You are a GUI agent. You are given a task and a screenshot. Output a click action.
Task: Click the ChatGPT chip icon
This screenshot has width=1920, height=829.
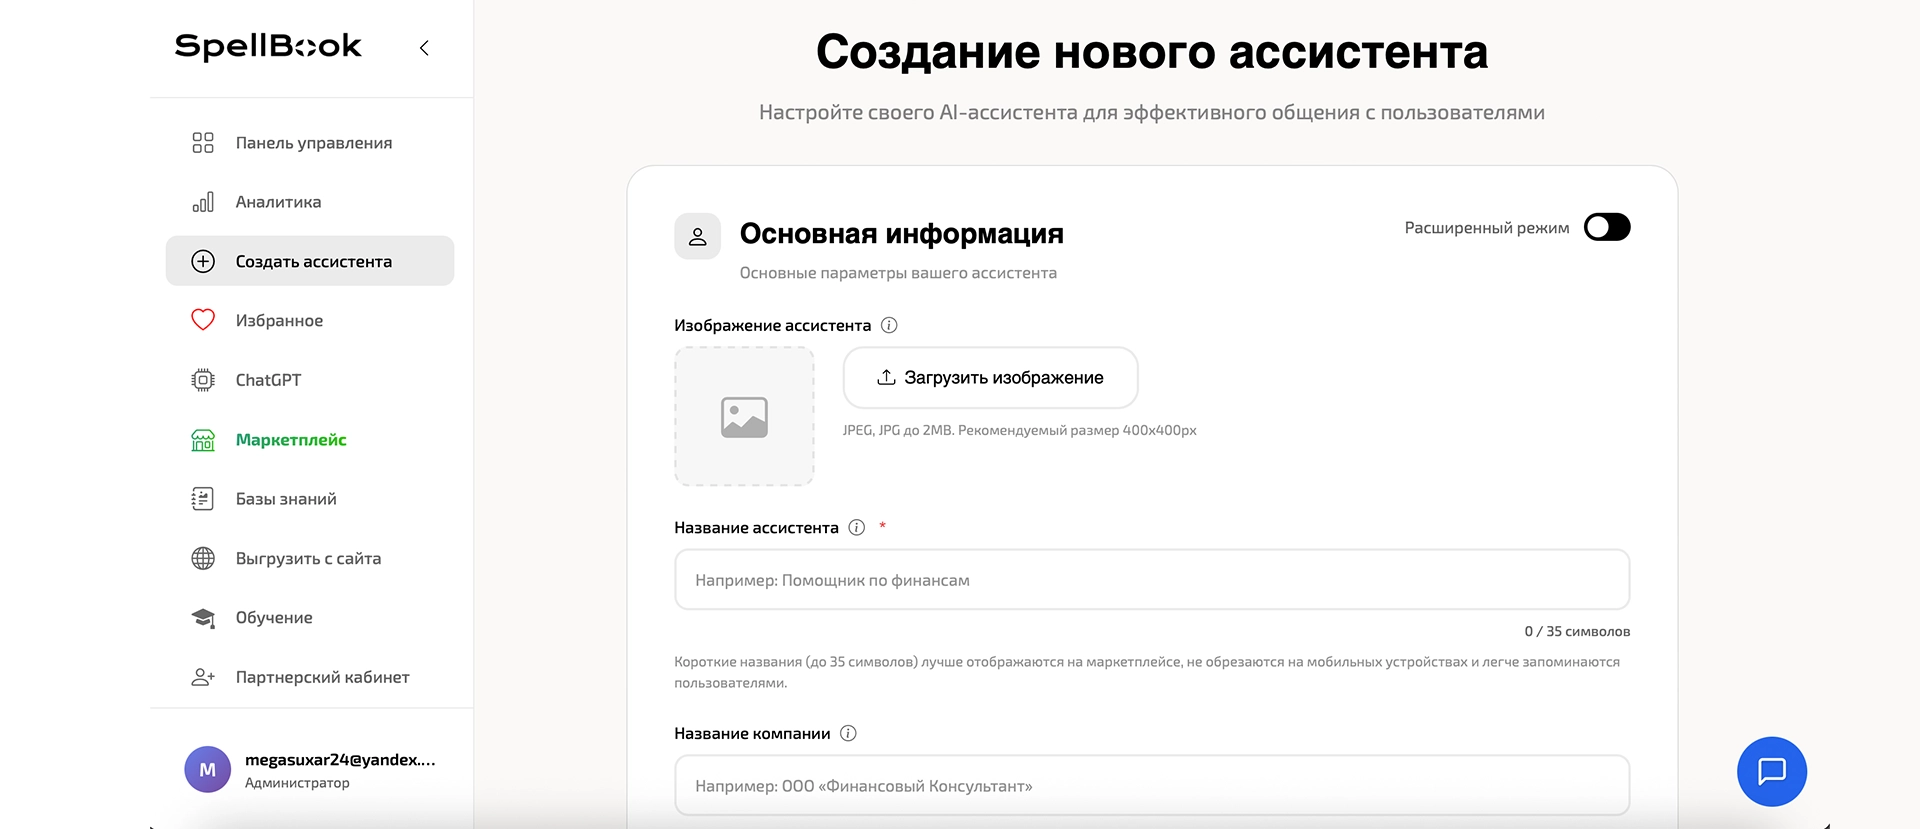pyautogui.click(x=203, y=380)
